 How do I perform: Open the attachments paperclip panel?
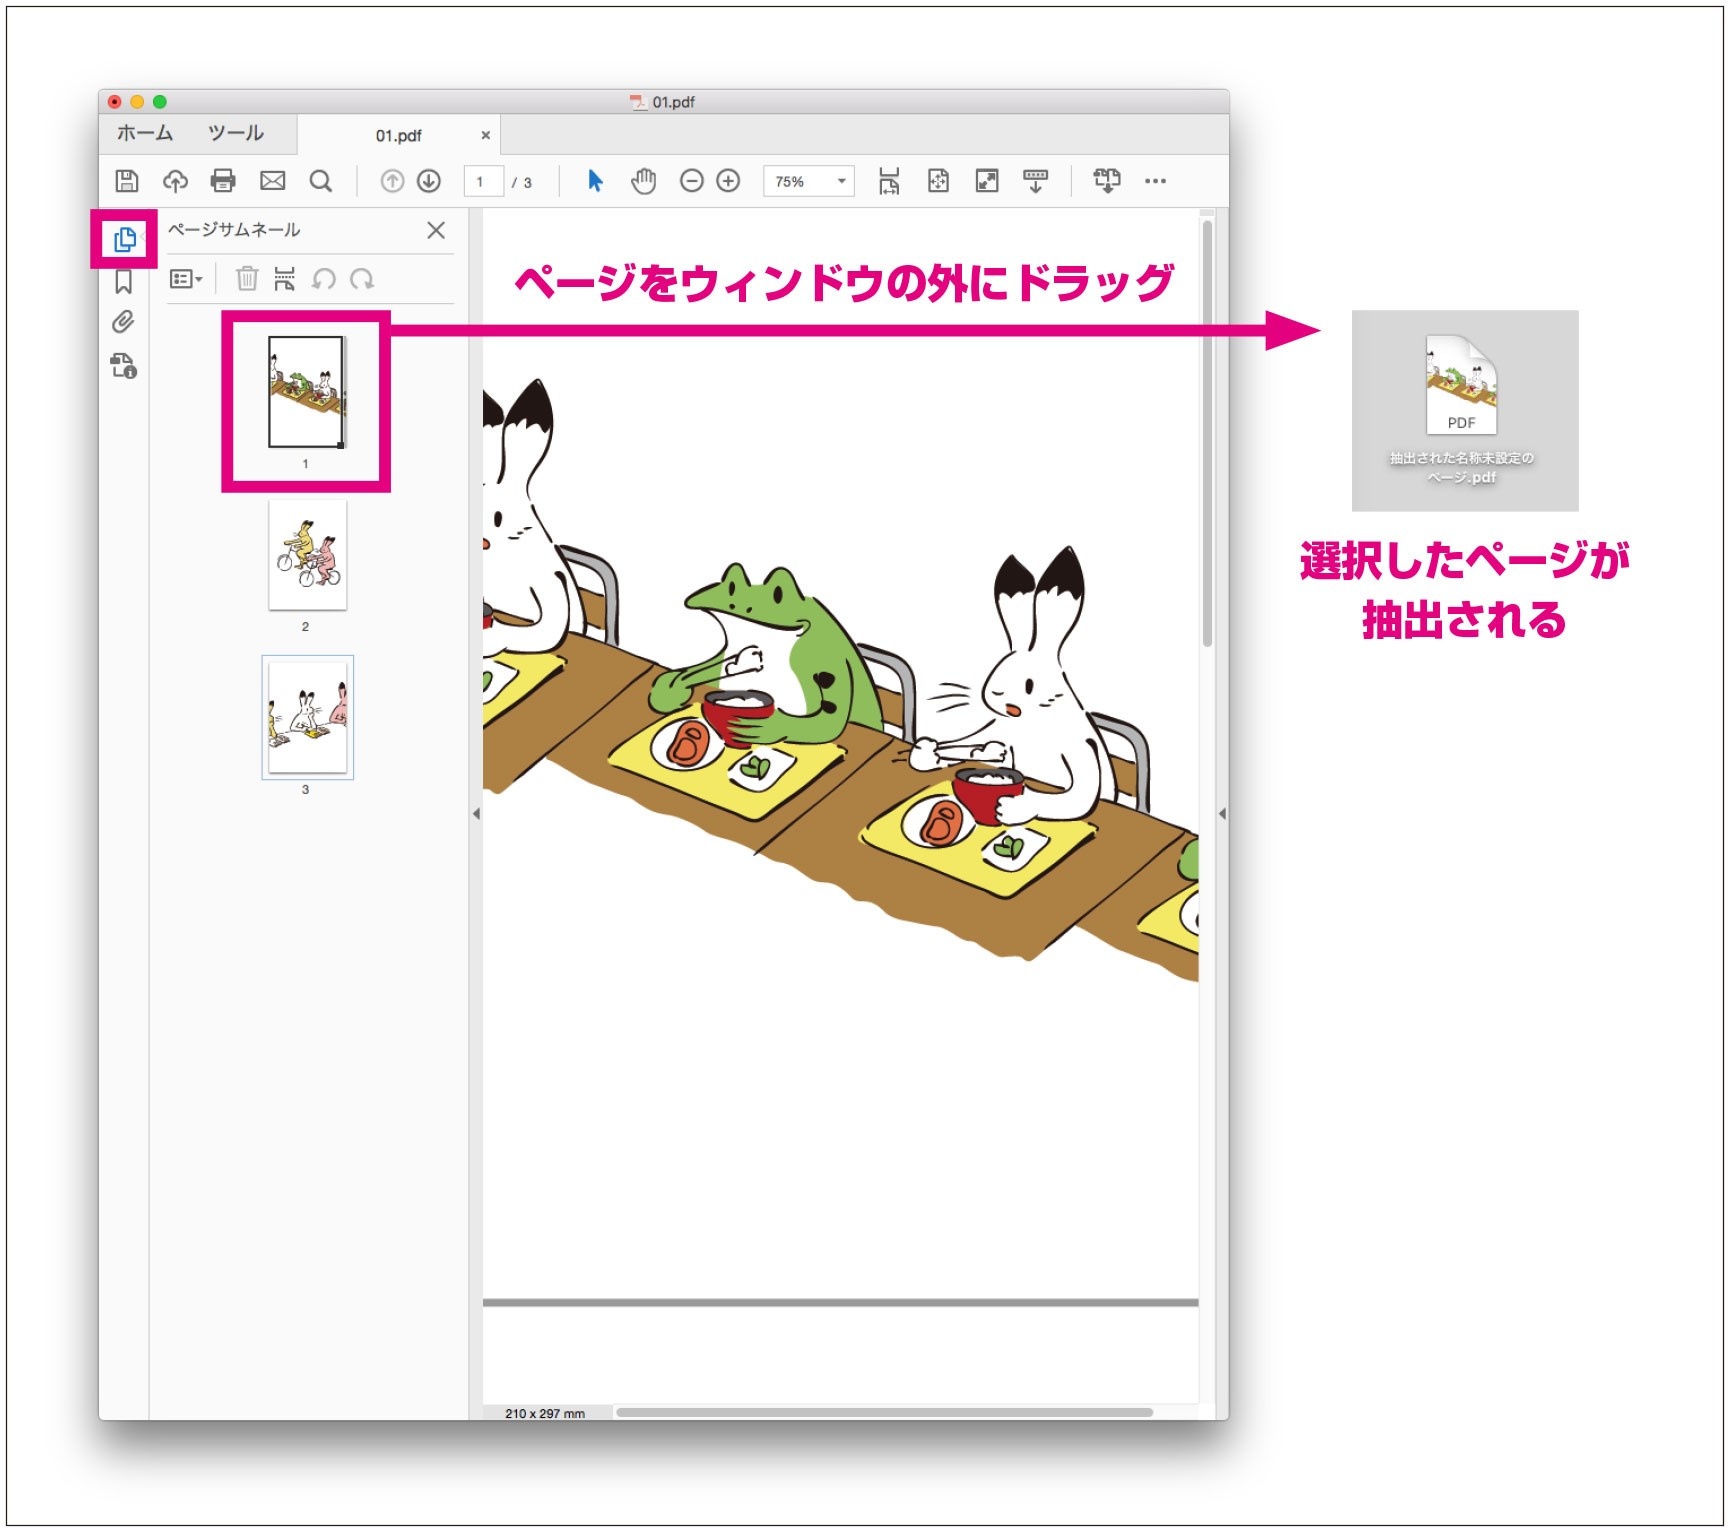point(123,322)
